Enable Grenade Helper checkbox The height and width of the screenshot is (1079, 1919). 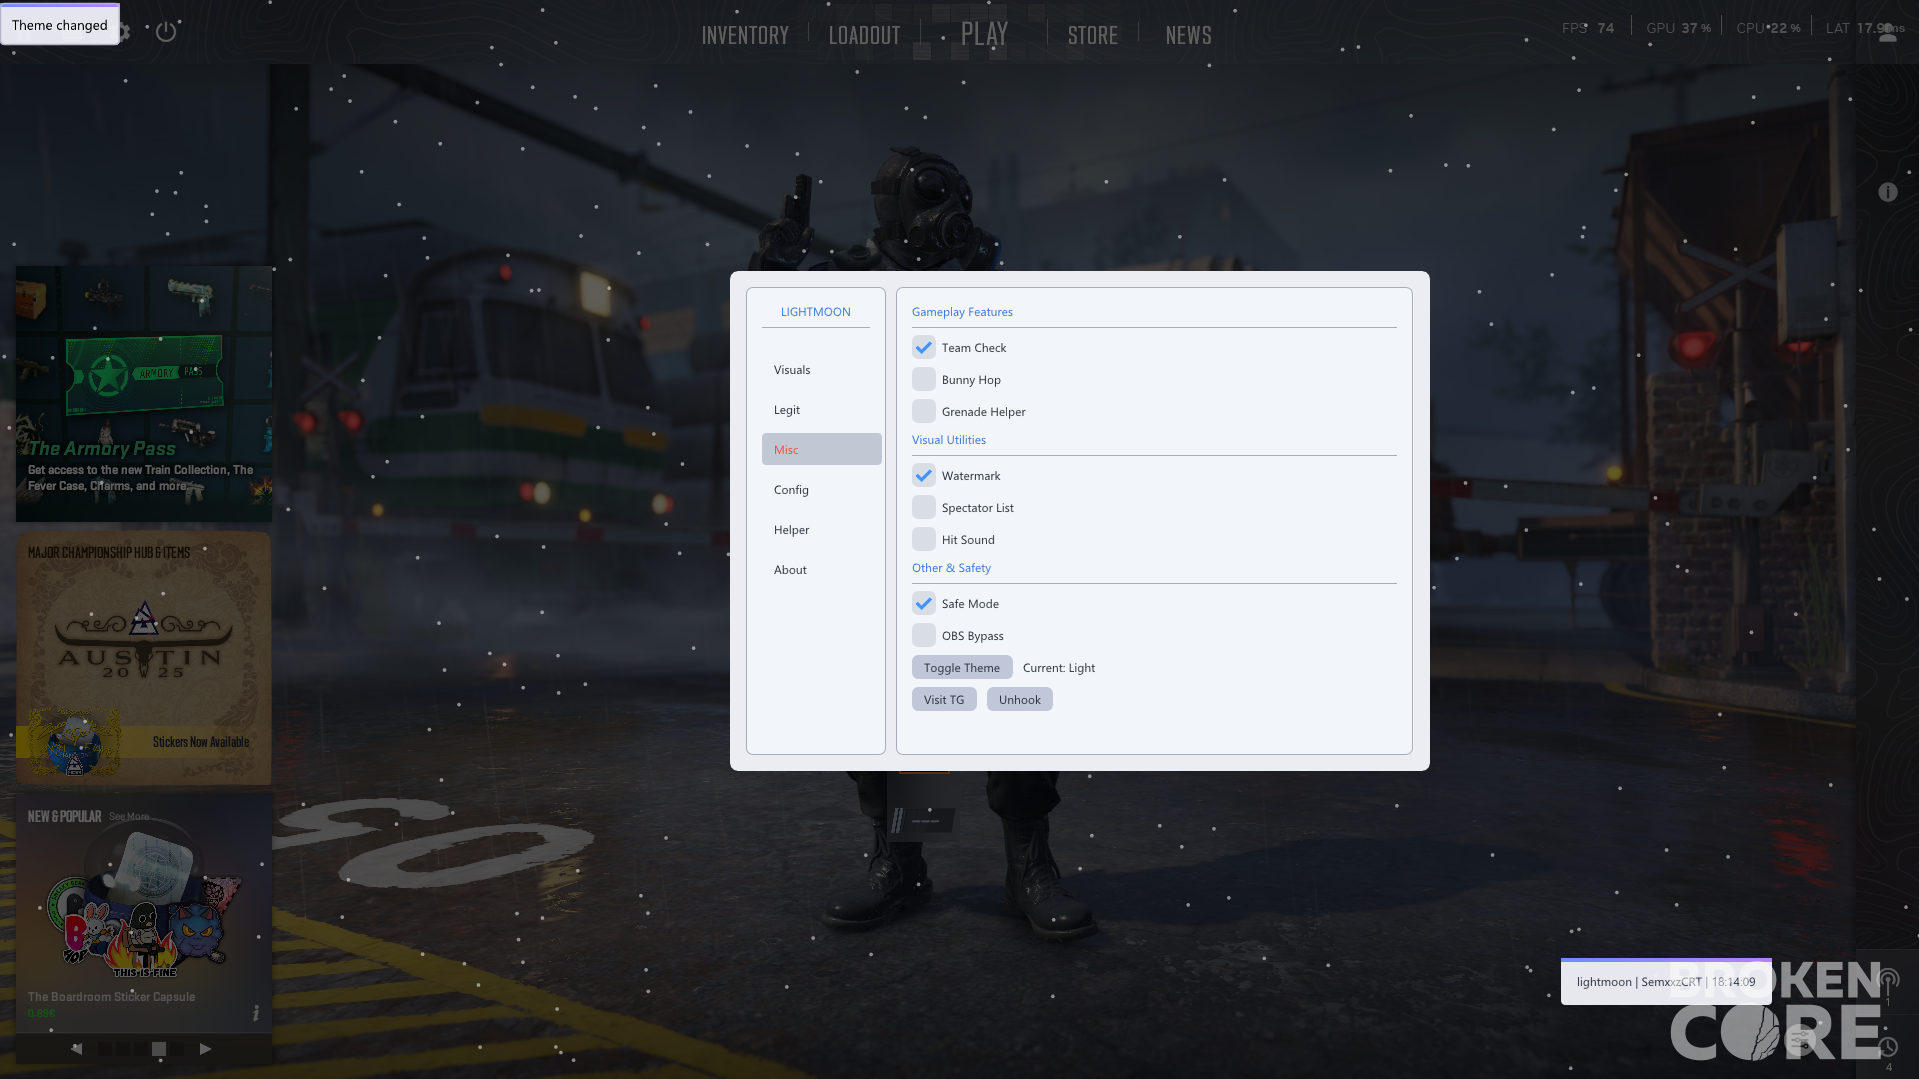[924, 412]
